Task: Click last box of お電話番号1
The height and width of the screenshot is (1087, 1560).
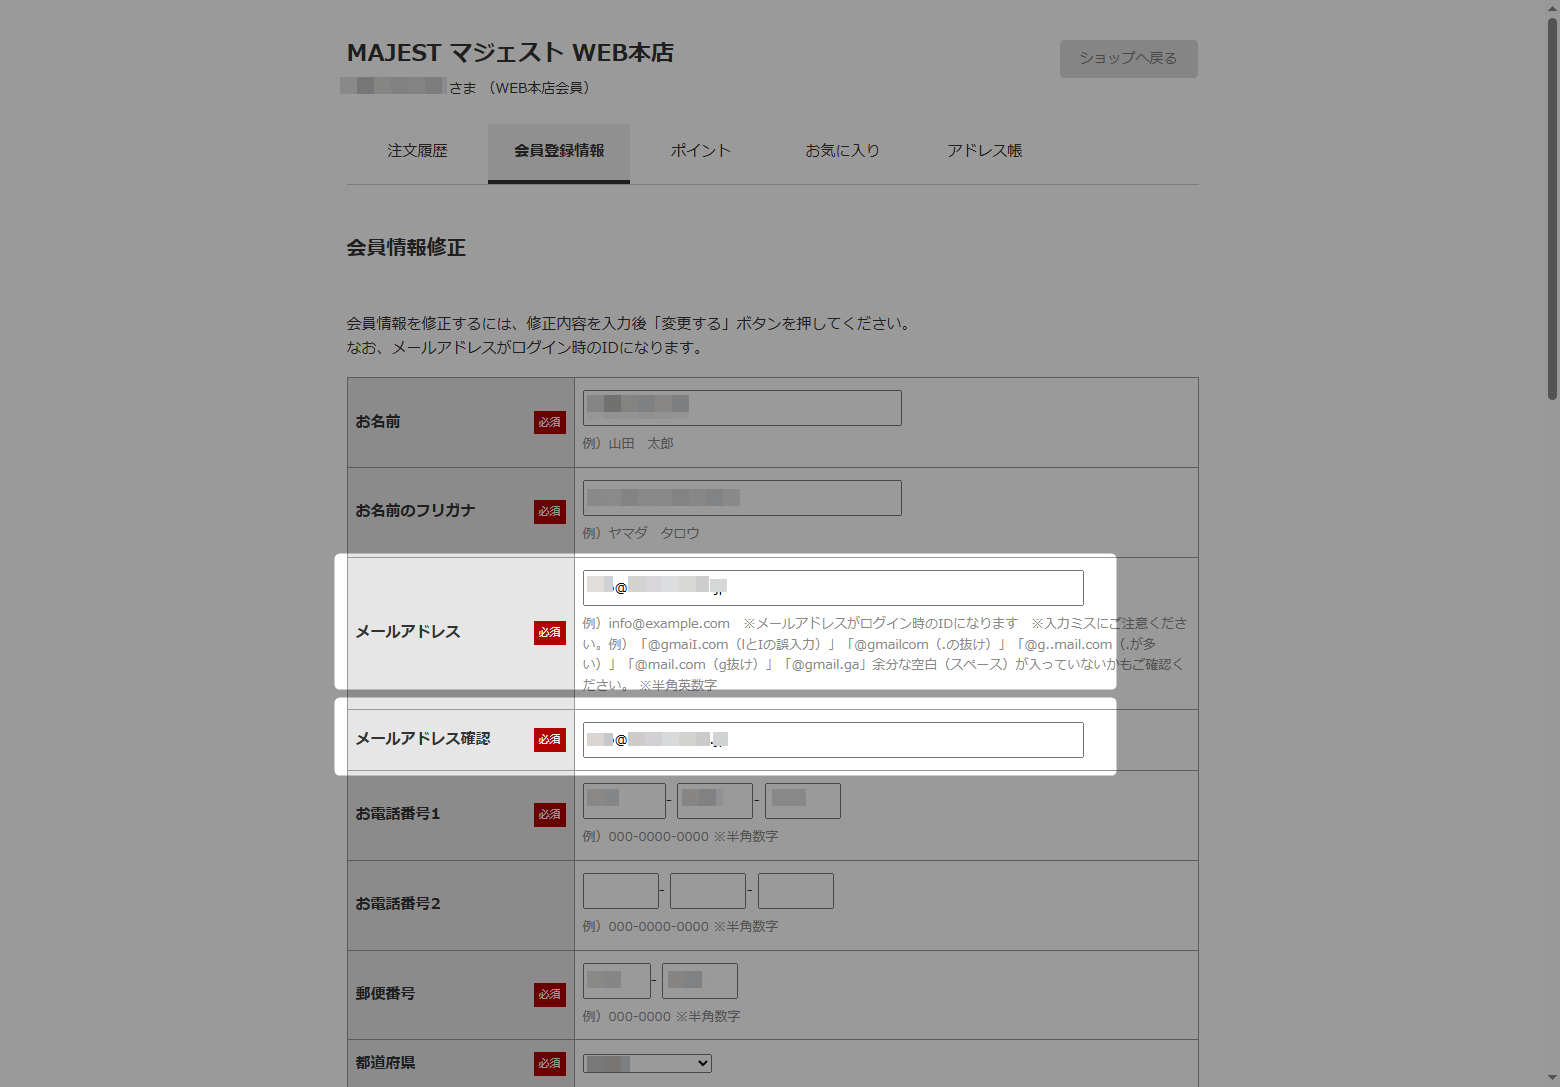Action: [802, 801]
